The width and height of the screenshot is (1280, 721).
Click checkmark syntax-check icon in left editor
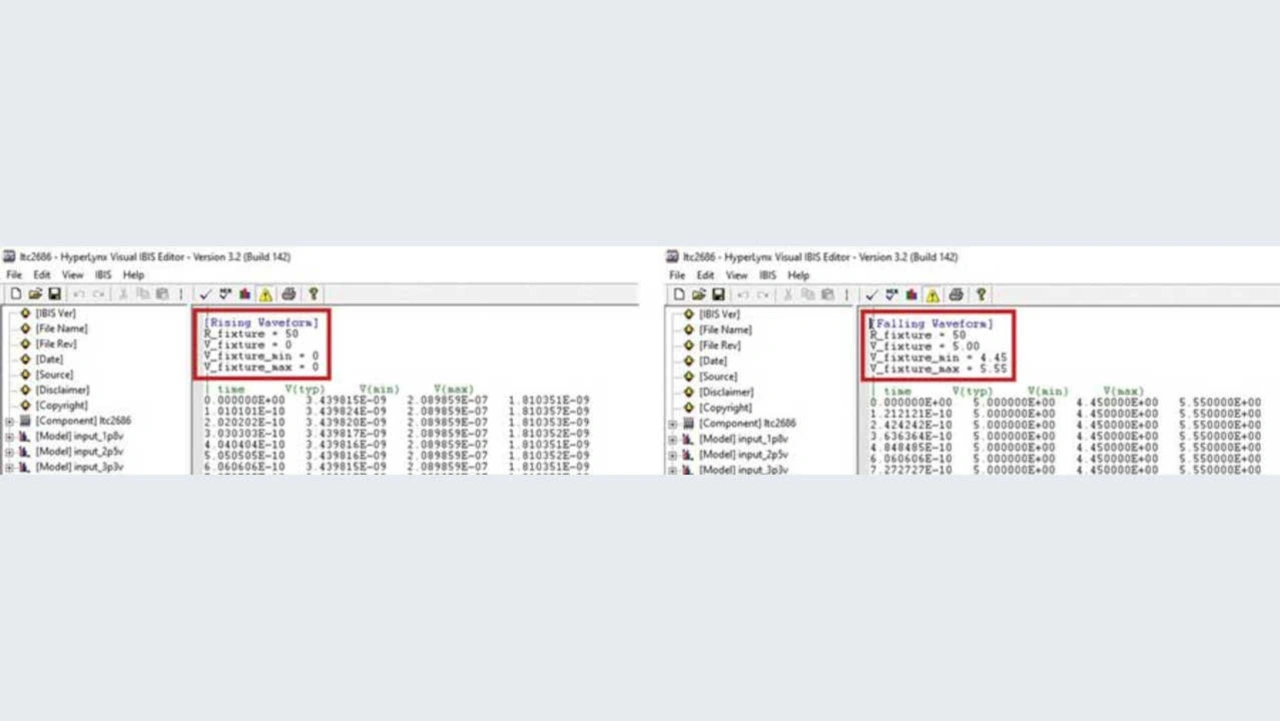coord(205,294)
